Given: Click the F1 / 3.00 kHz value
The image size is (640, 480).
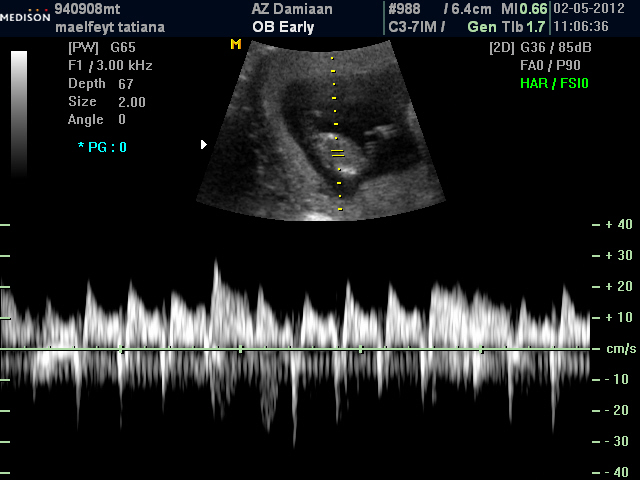Looking at the screenshot, I should point(110,66).
